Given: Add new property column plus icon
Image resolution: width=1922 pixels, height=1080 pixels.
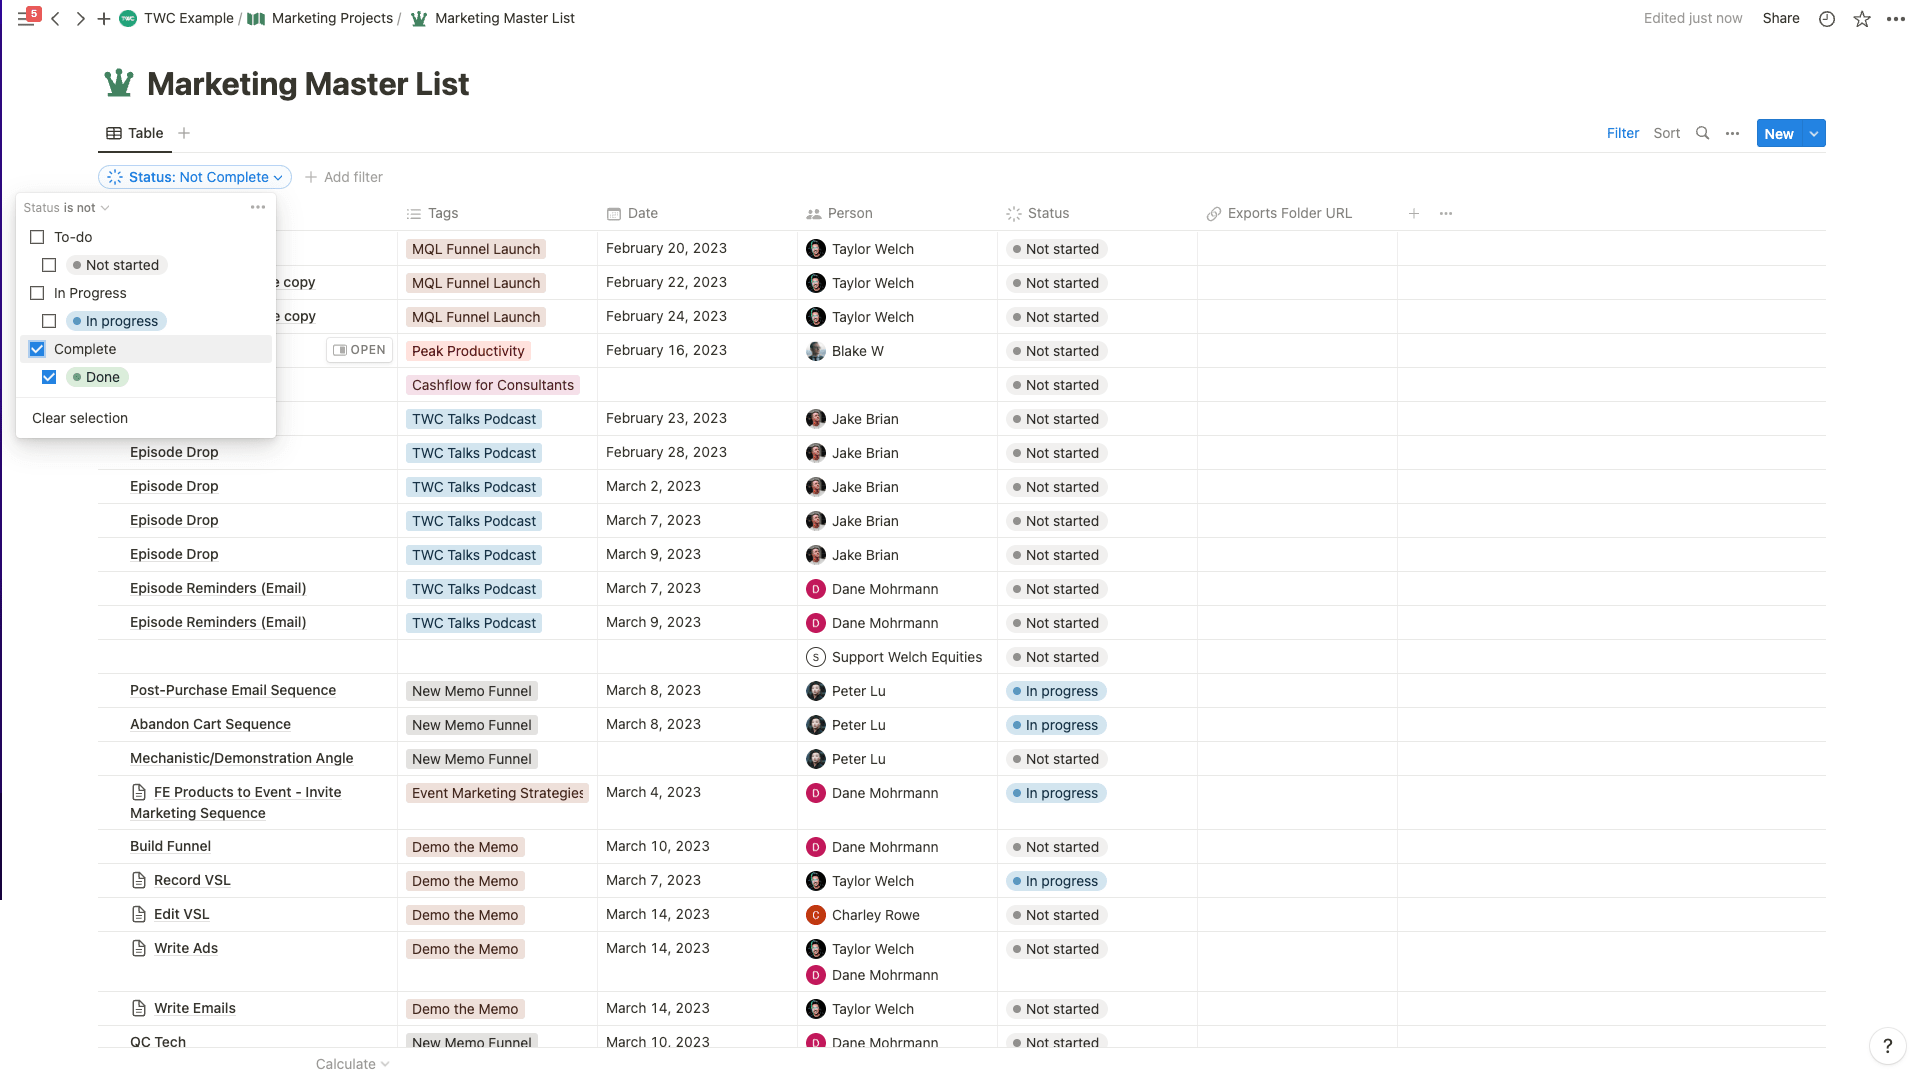Looking at the screenshot, I should click(x=1414, y=213).
